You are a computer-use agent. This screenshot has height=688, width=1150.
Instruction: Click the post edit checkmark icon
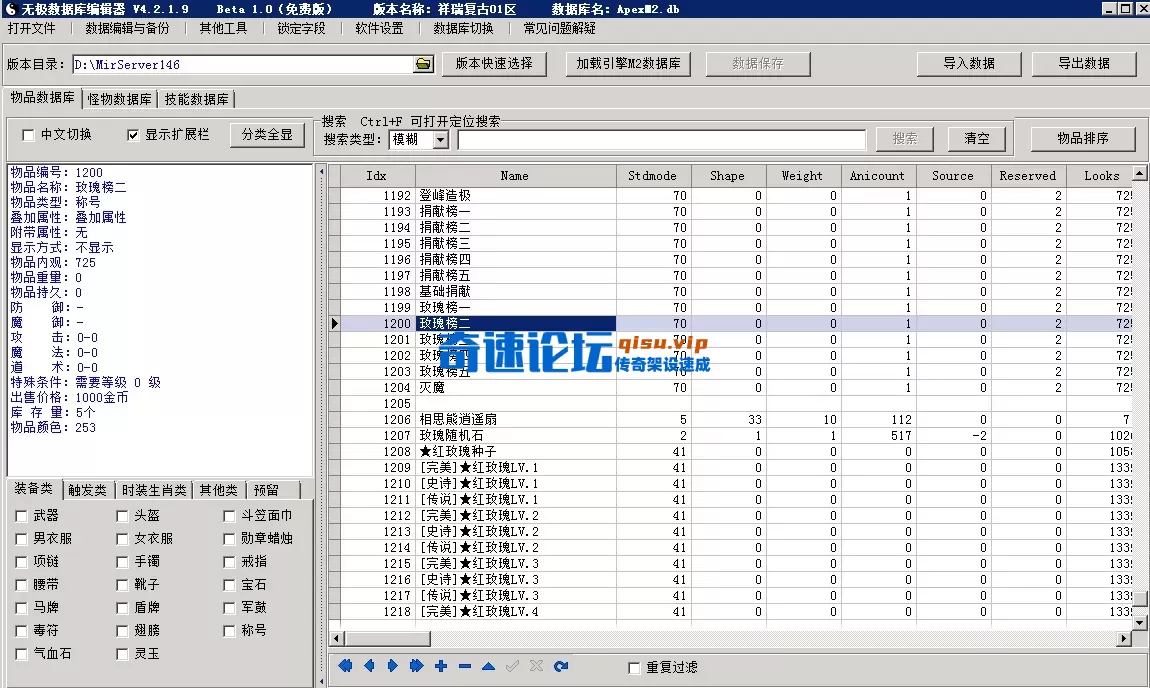click(513, 666)
